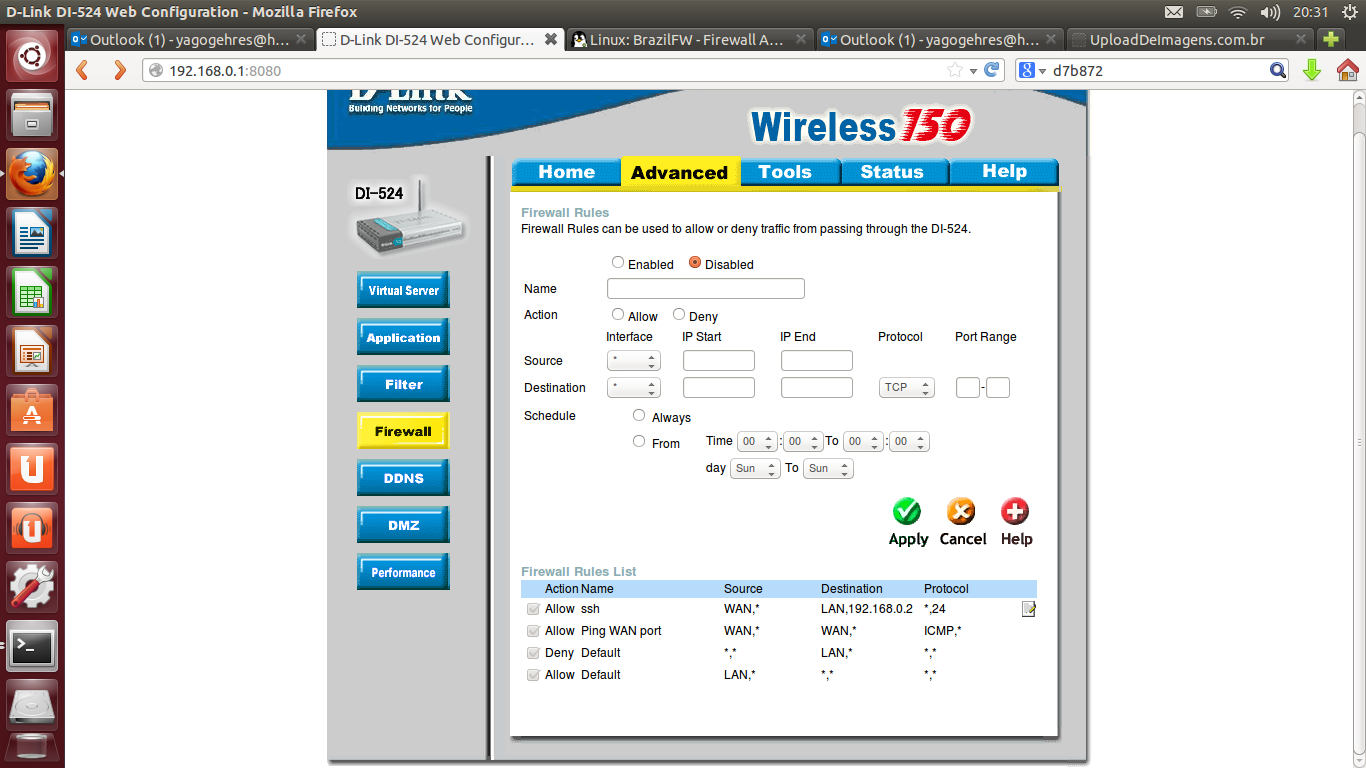Open a new tab with plus button
This screenshot has width=1366, height=768.
pos(1330,40)
